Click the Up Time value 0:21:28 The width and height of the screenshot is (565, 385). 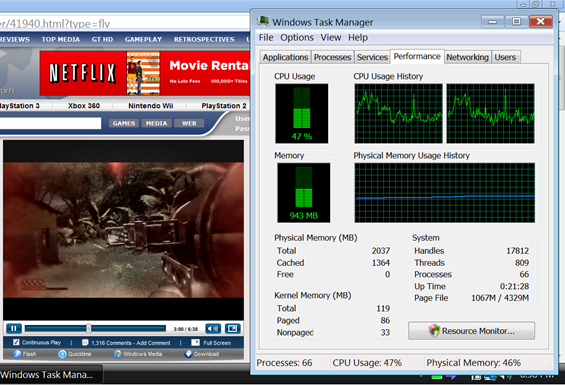coord(514,286)
